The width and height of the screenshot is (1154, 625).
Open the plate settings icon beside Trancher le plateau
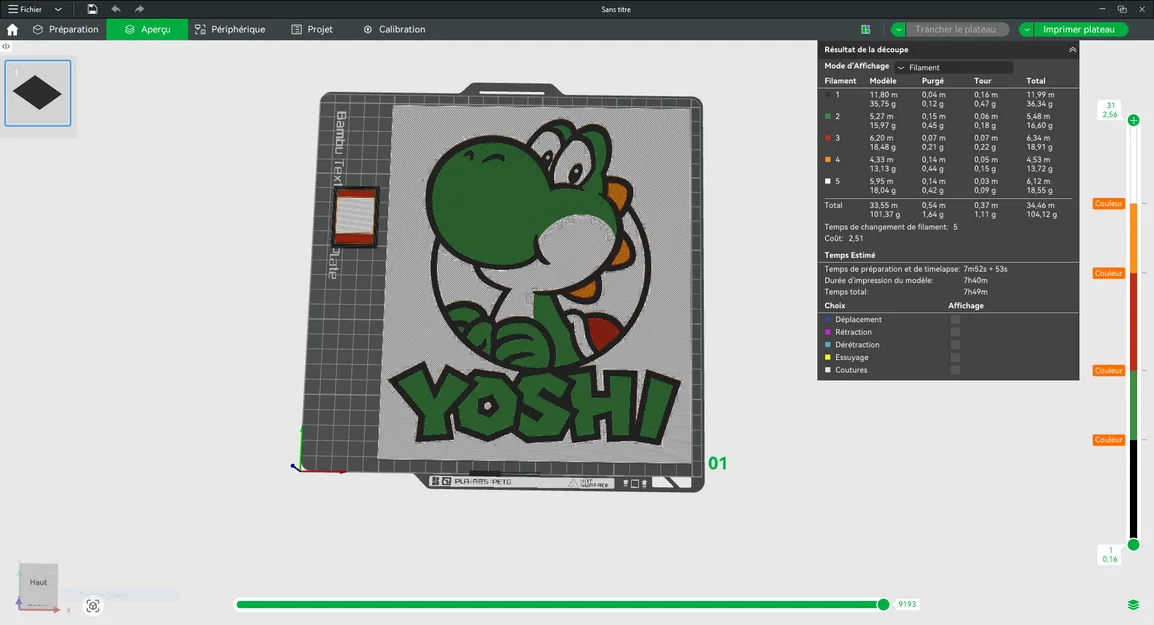point(866,29)
